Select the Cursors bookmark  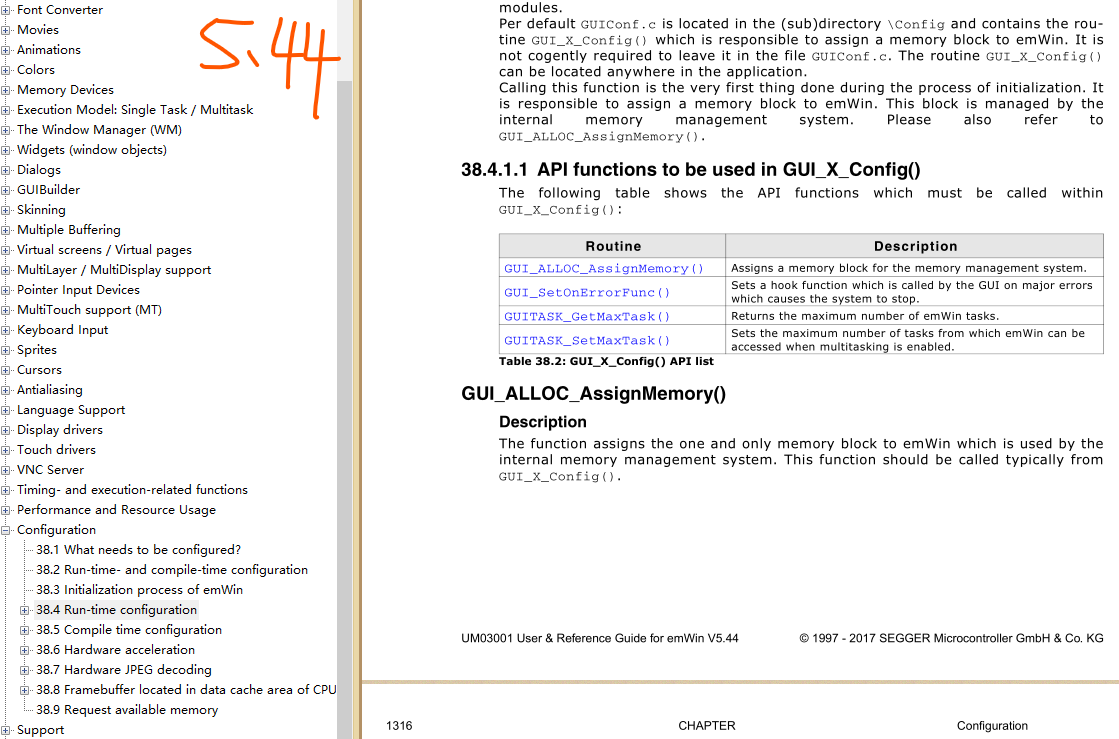(x=39, y=370)
